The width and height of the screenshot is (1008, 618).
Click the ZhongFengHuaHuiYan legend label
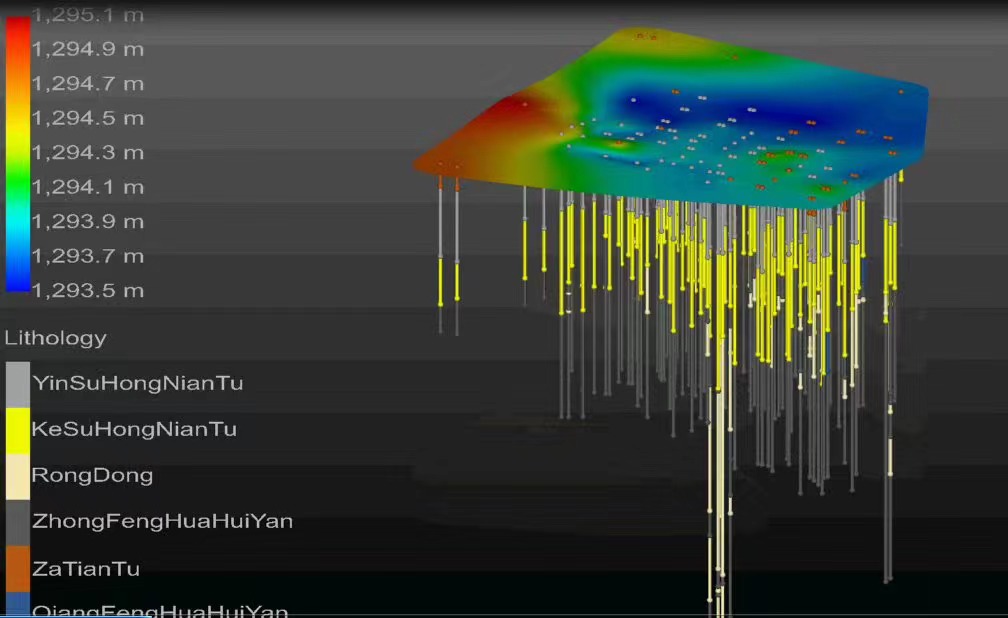(x=163, y=521)
